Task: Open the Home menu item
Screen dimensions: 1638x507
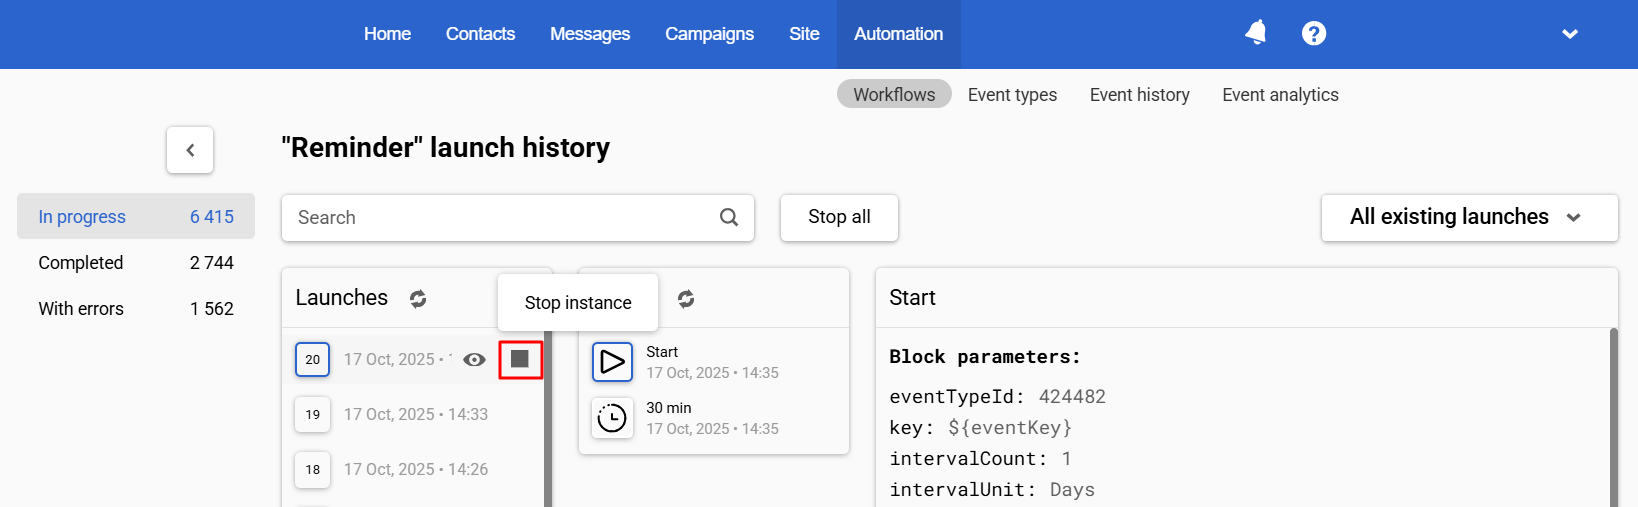Action: 387,34
